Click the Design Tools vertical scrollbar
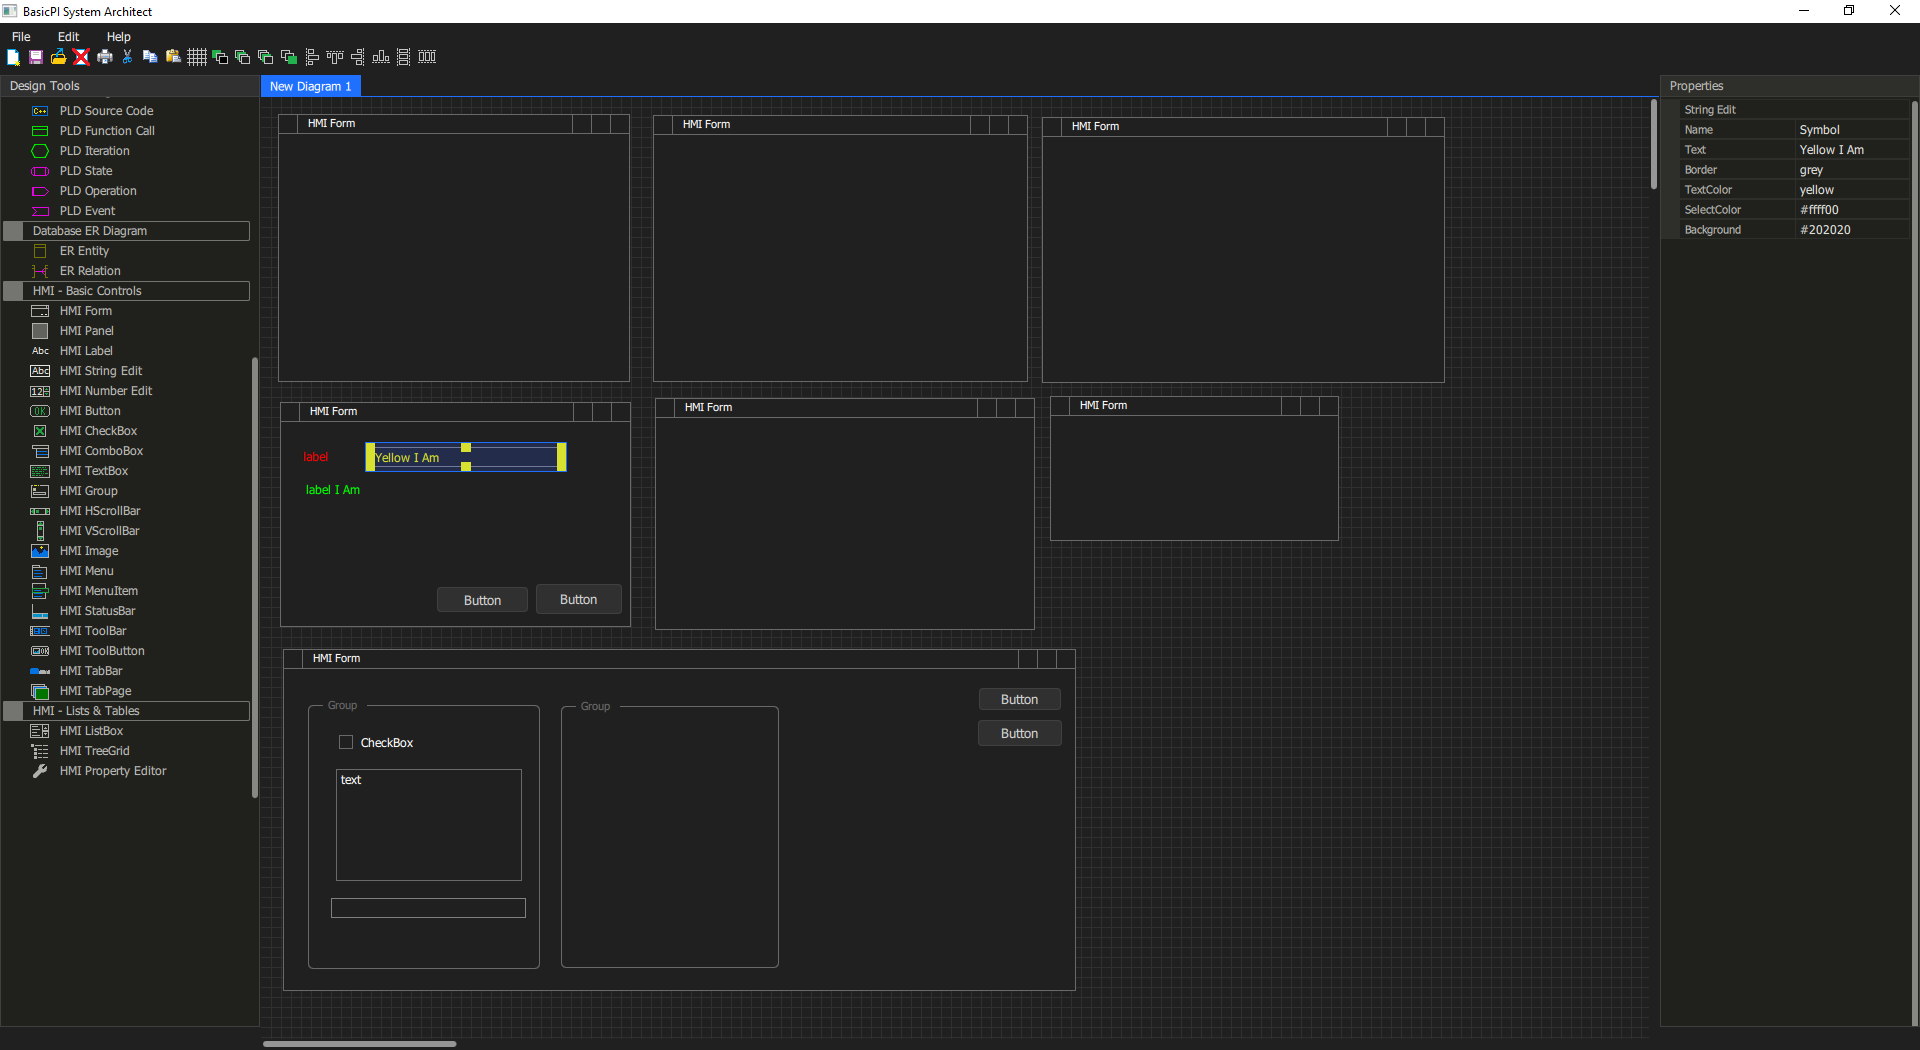 [255, 577]
